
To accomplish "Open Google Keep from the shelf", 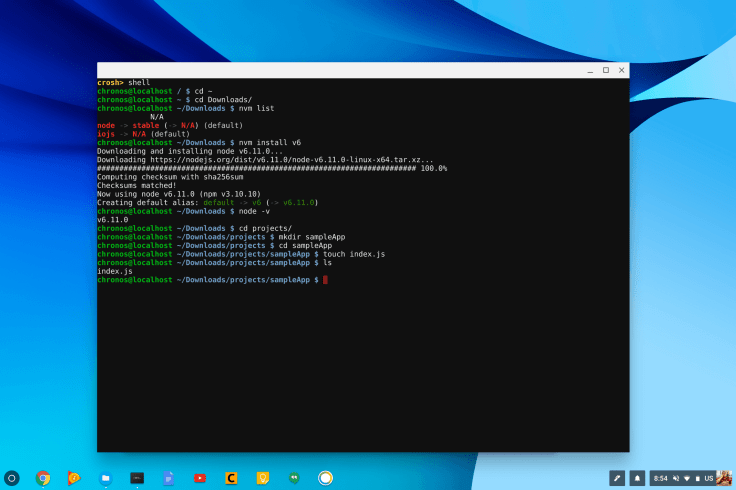I will (x=262, y=478).
